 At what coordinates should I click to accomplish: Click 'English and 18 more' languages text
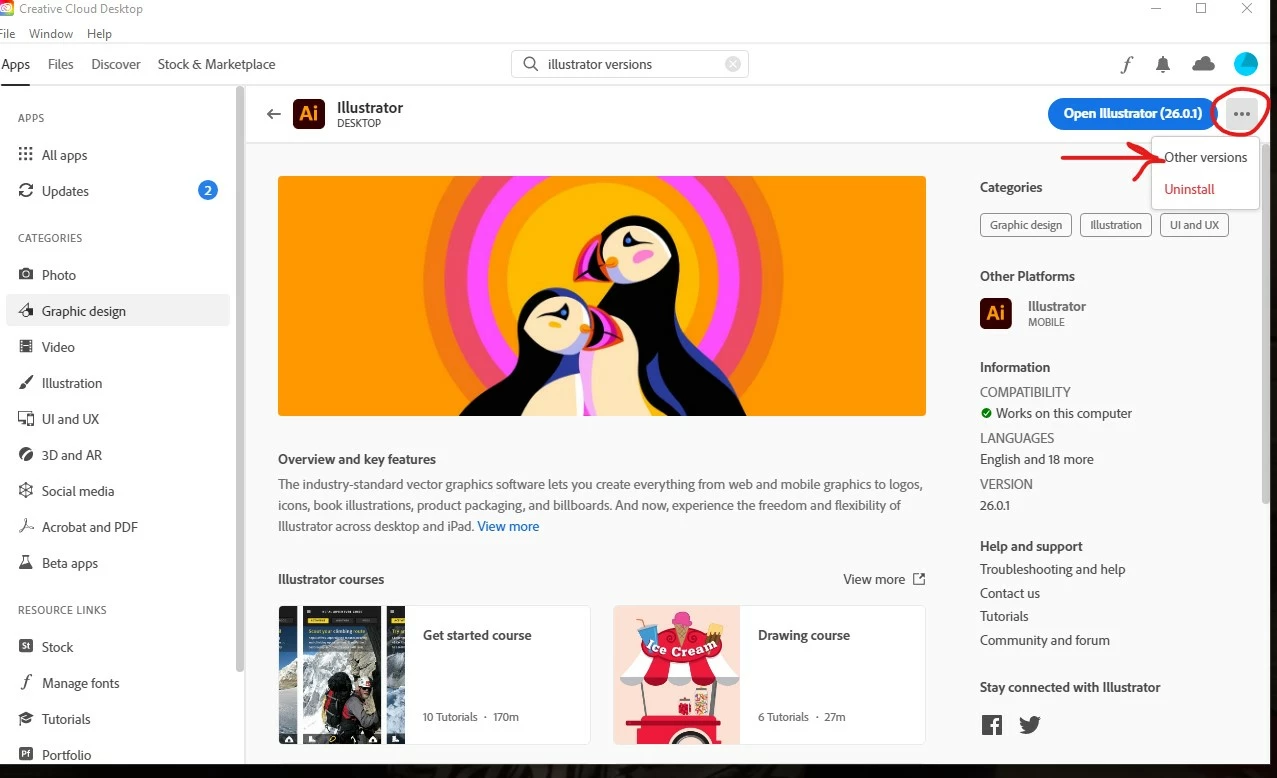click(1037, 459)
